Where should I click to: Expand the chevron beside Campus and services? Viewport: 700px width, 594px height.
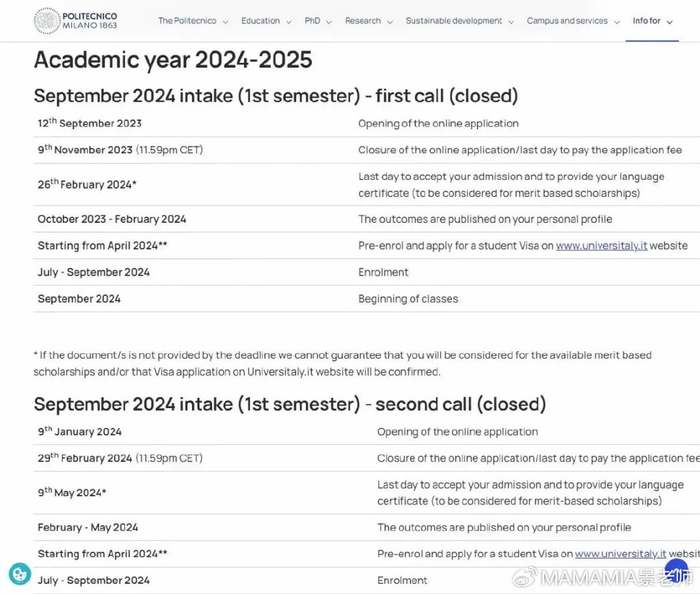pos(617,22)
